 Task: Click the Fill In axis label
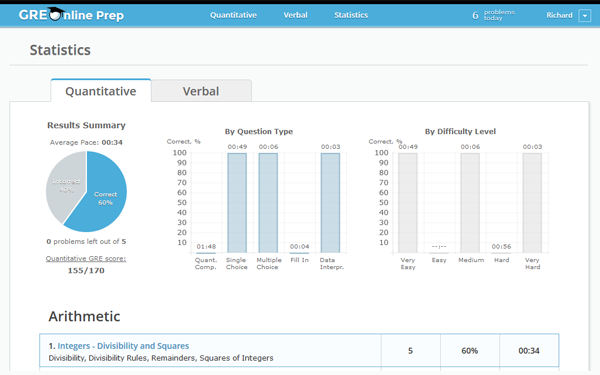[x=299, y=260]
